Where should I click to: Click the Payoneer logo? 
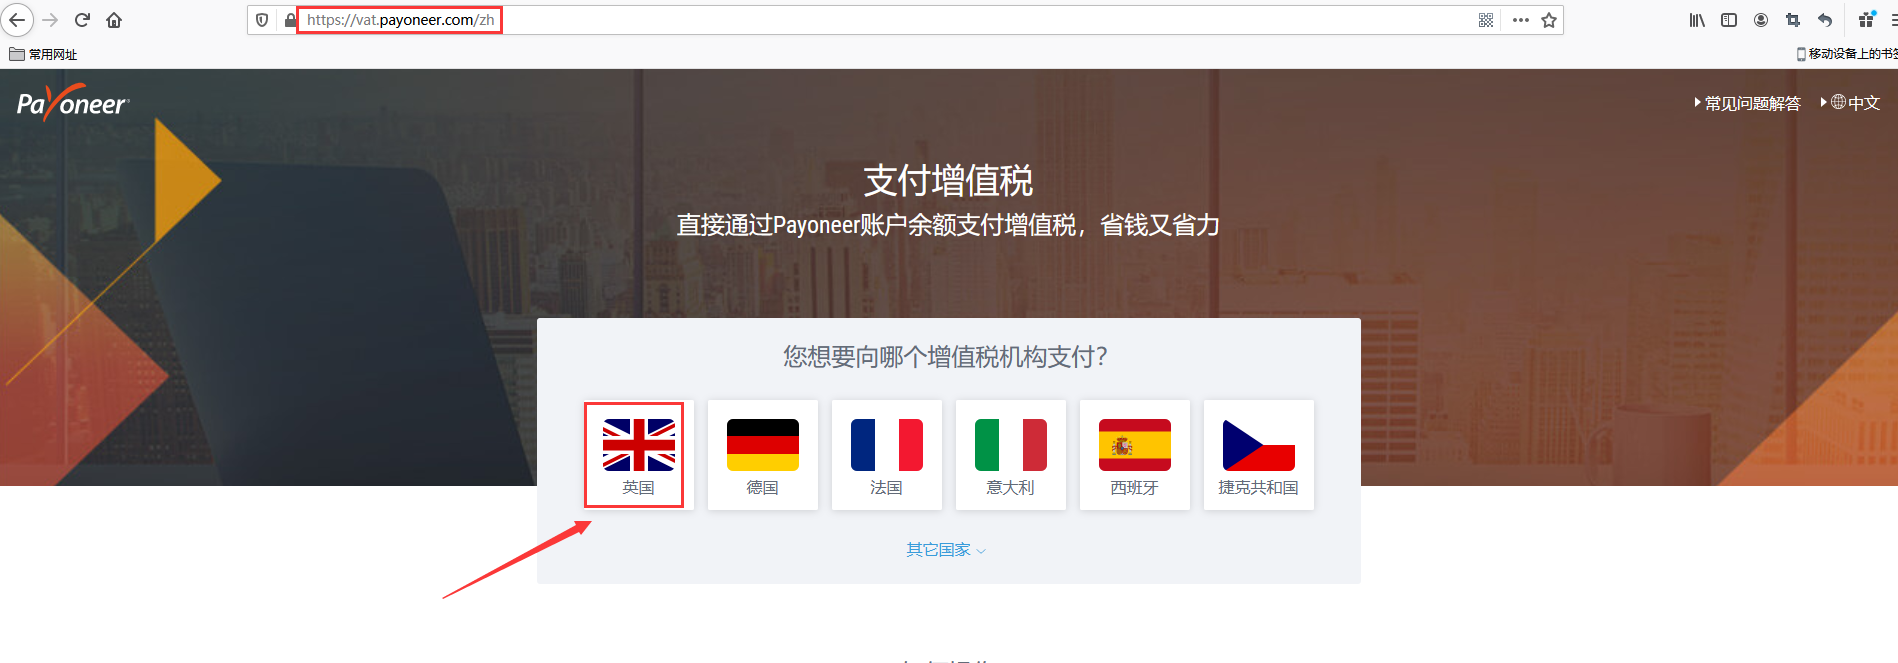pyautogui.click(x=73, y=103)
